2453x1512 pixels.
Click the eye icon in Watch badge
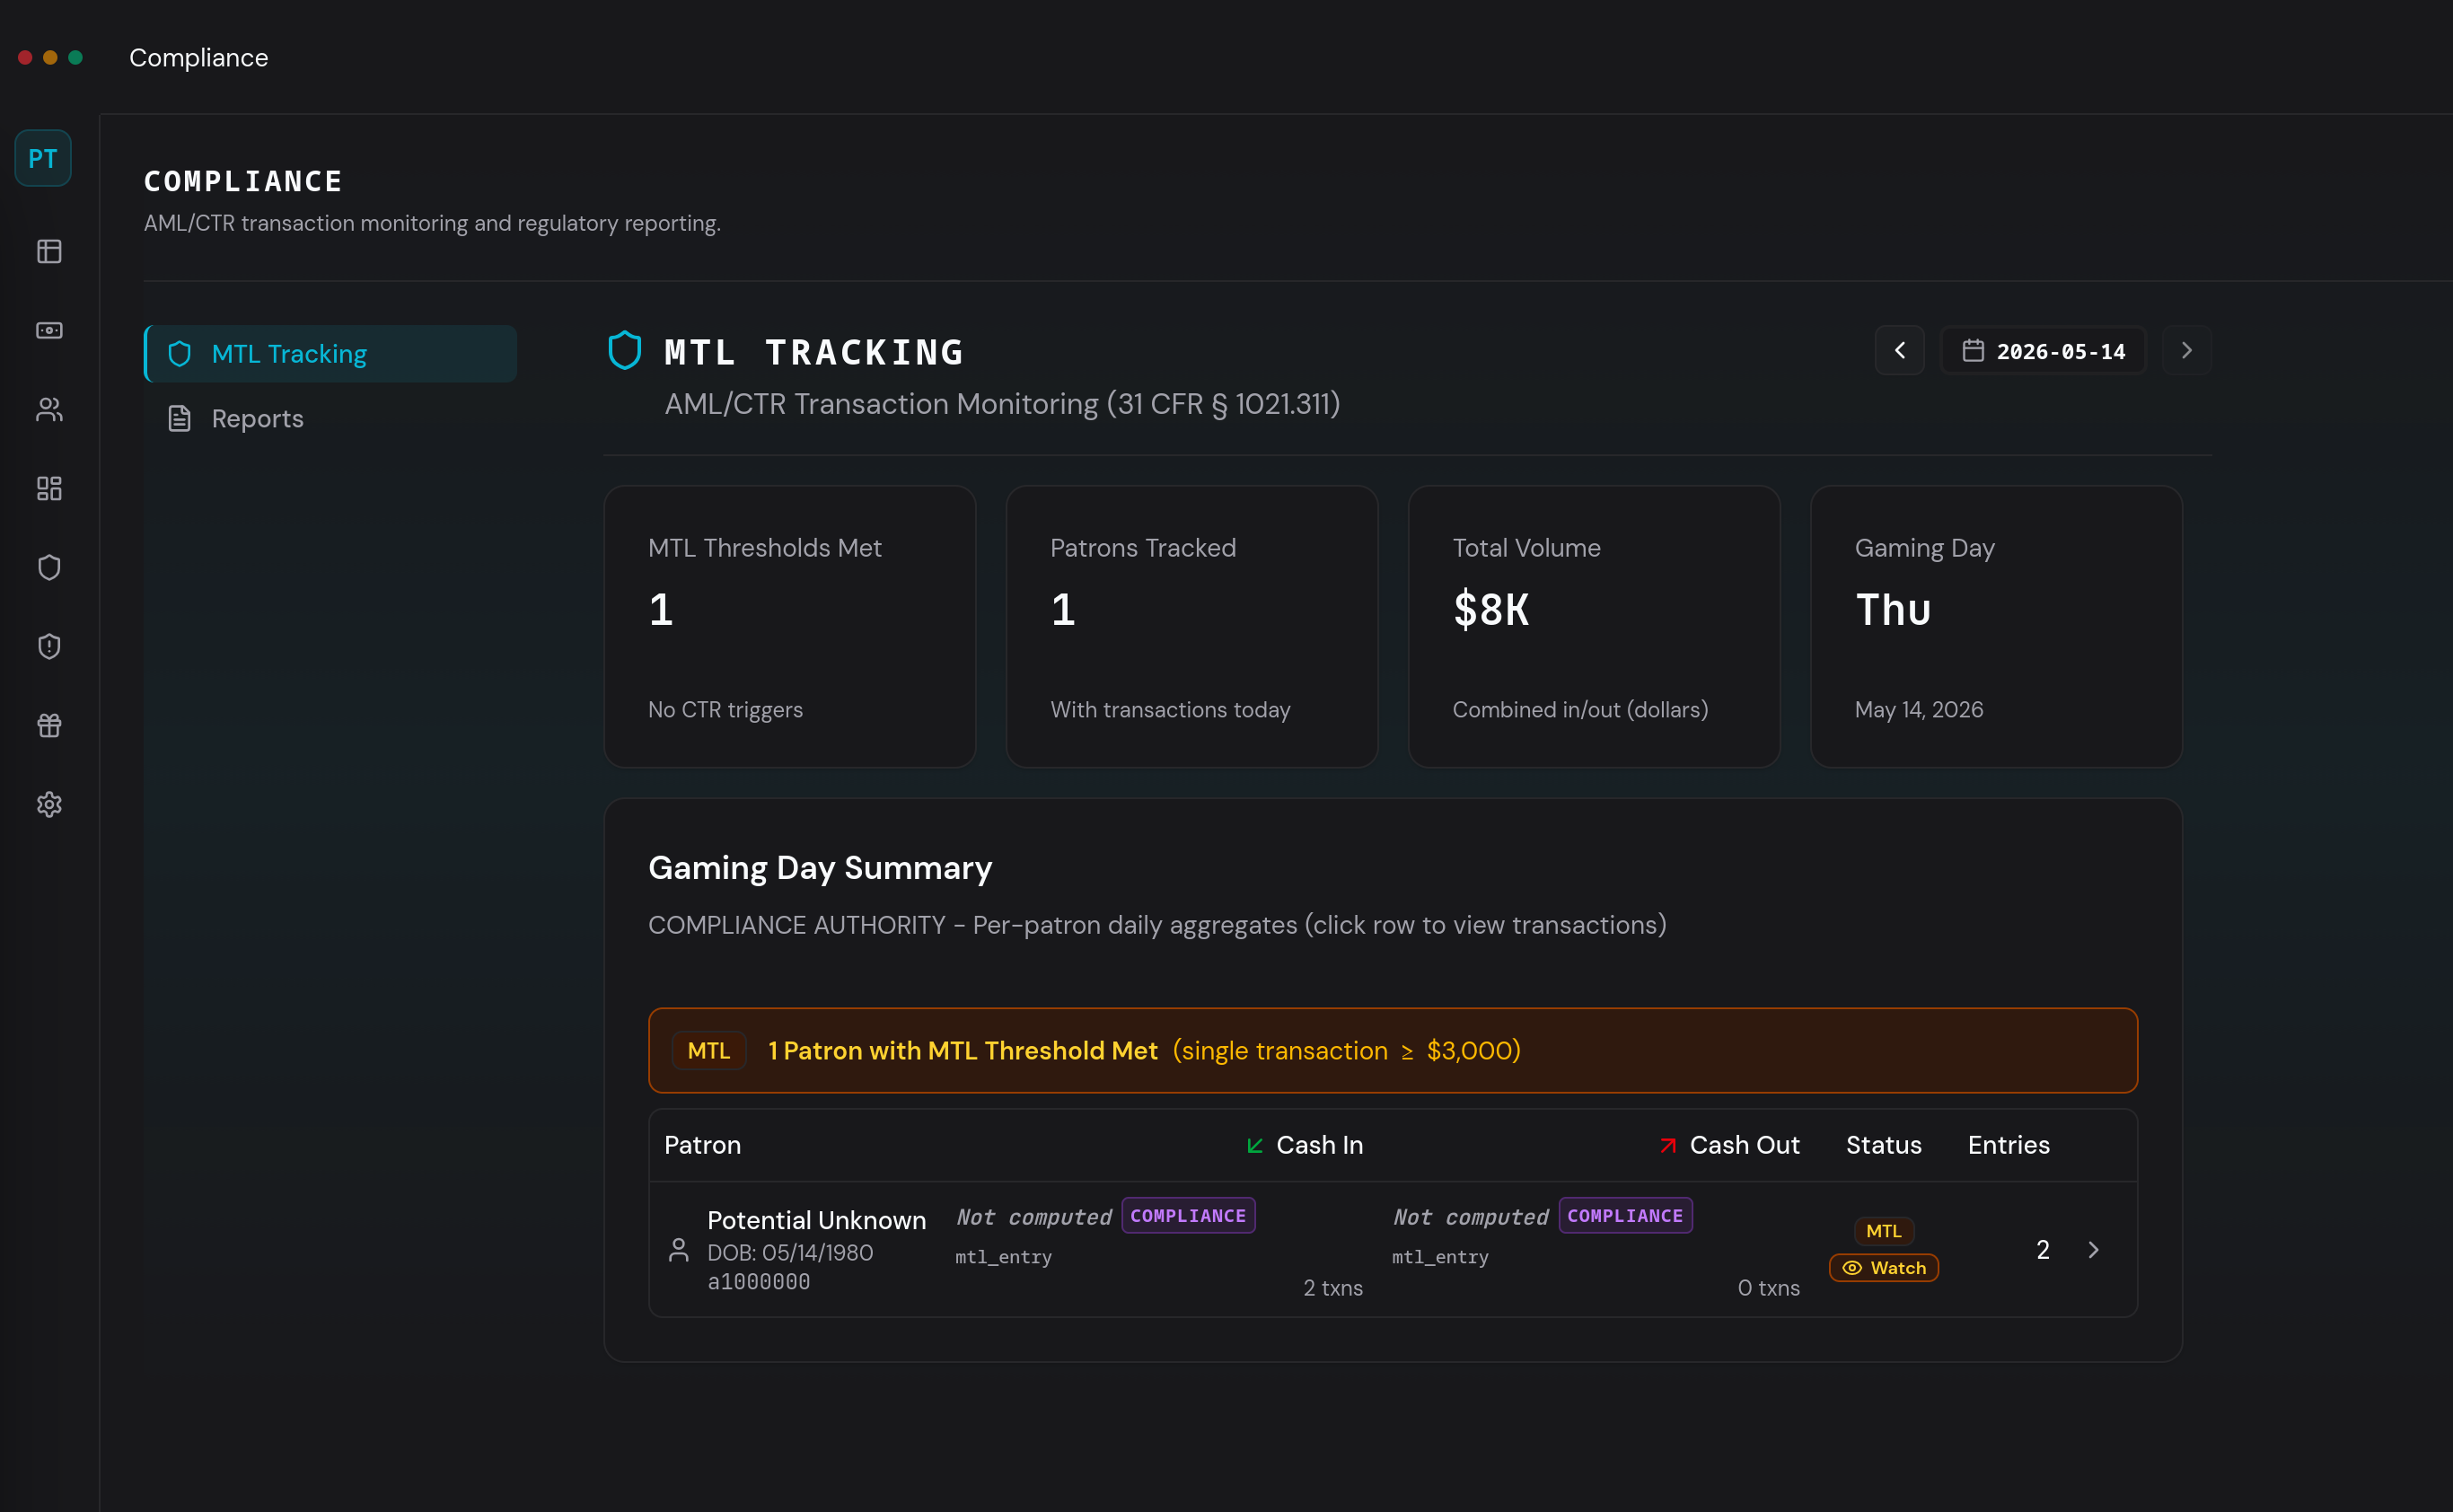click(1852, 1268)
